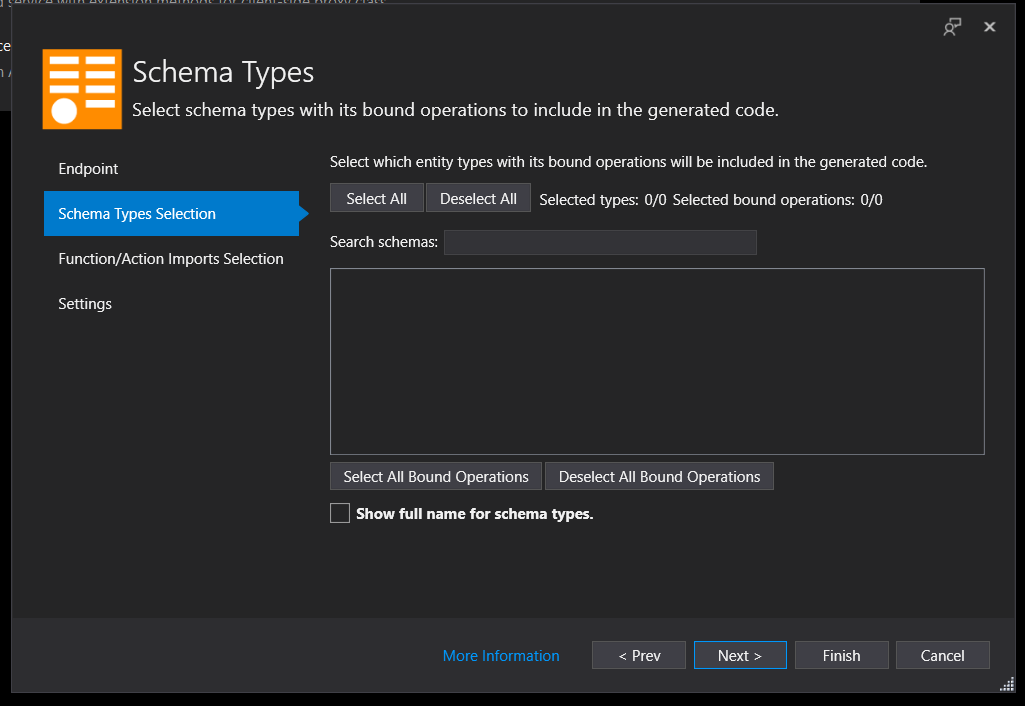Focus the Search schemas text field
Viewport: 1025px width, 706px height.
coord(600,243)
